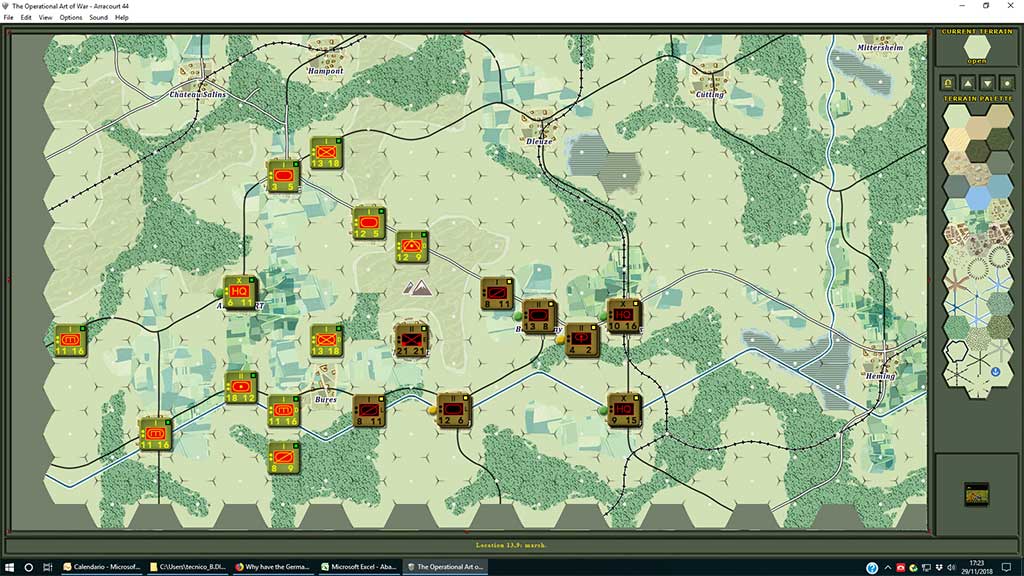Click the Mittersheim town label

point(880,48)
